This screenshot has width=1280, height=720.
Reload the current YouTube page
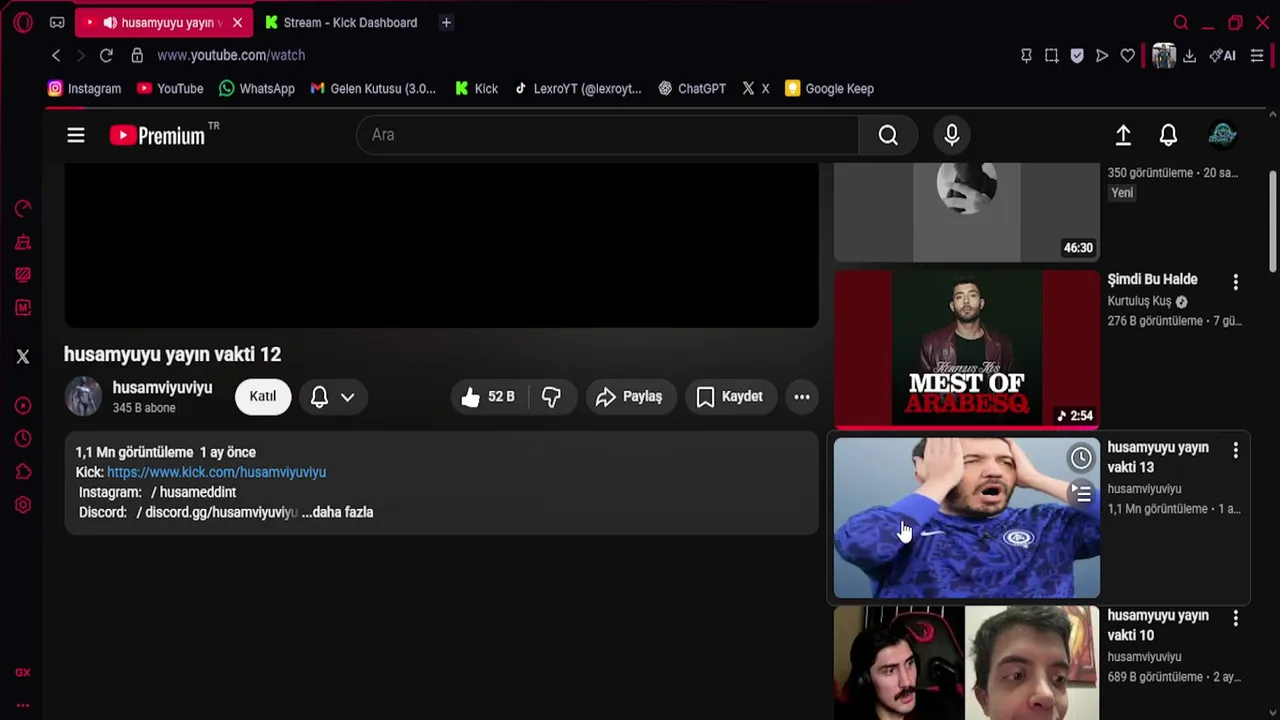coord(106,55)
